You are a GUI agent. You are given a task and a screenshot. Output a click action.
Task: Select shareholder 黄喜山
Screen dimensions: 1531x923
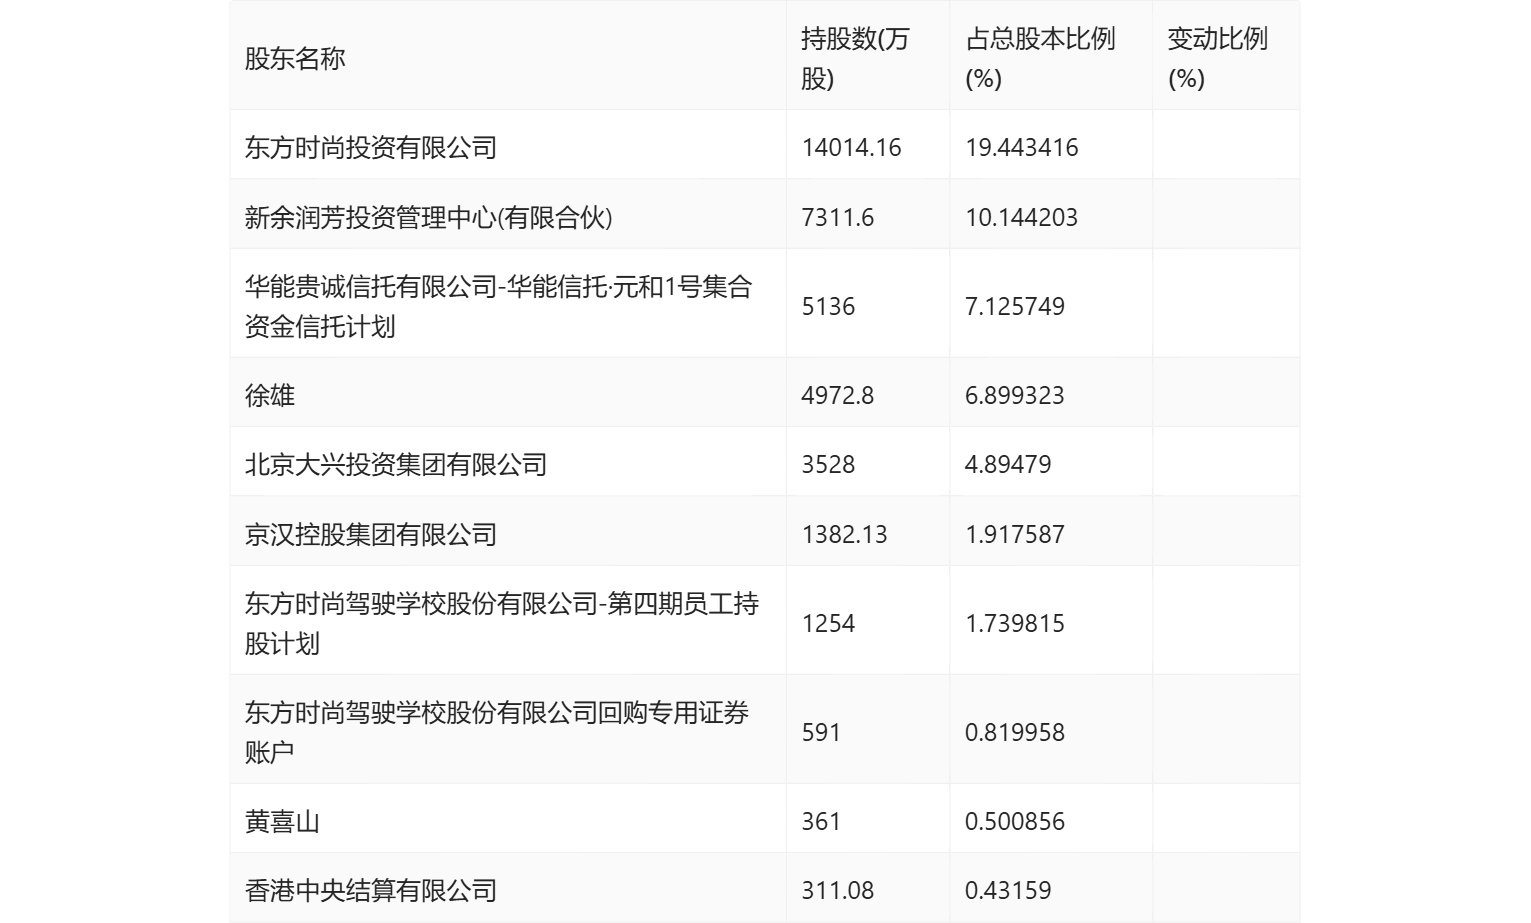tap(282, 821)
